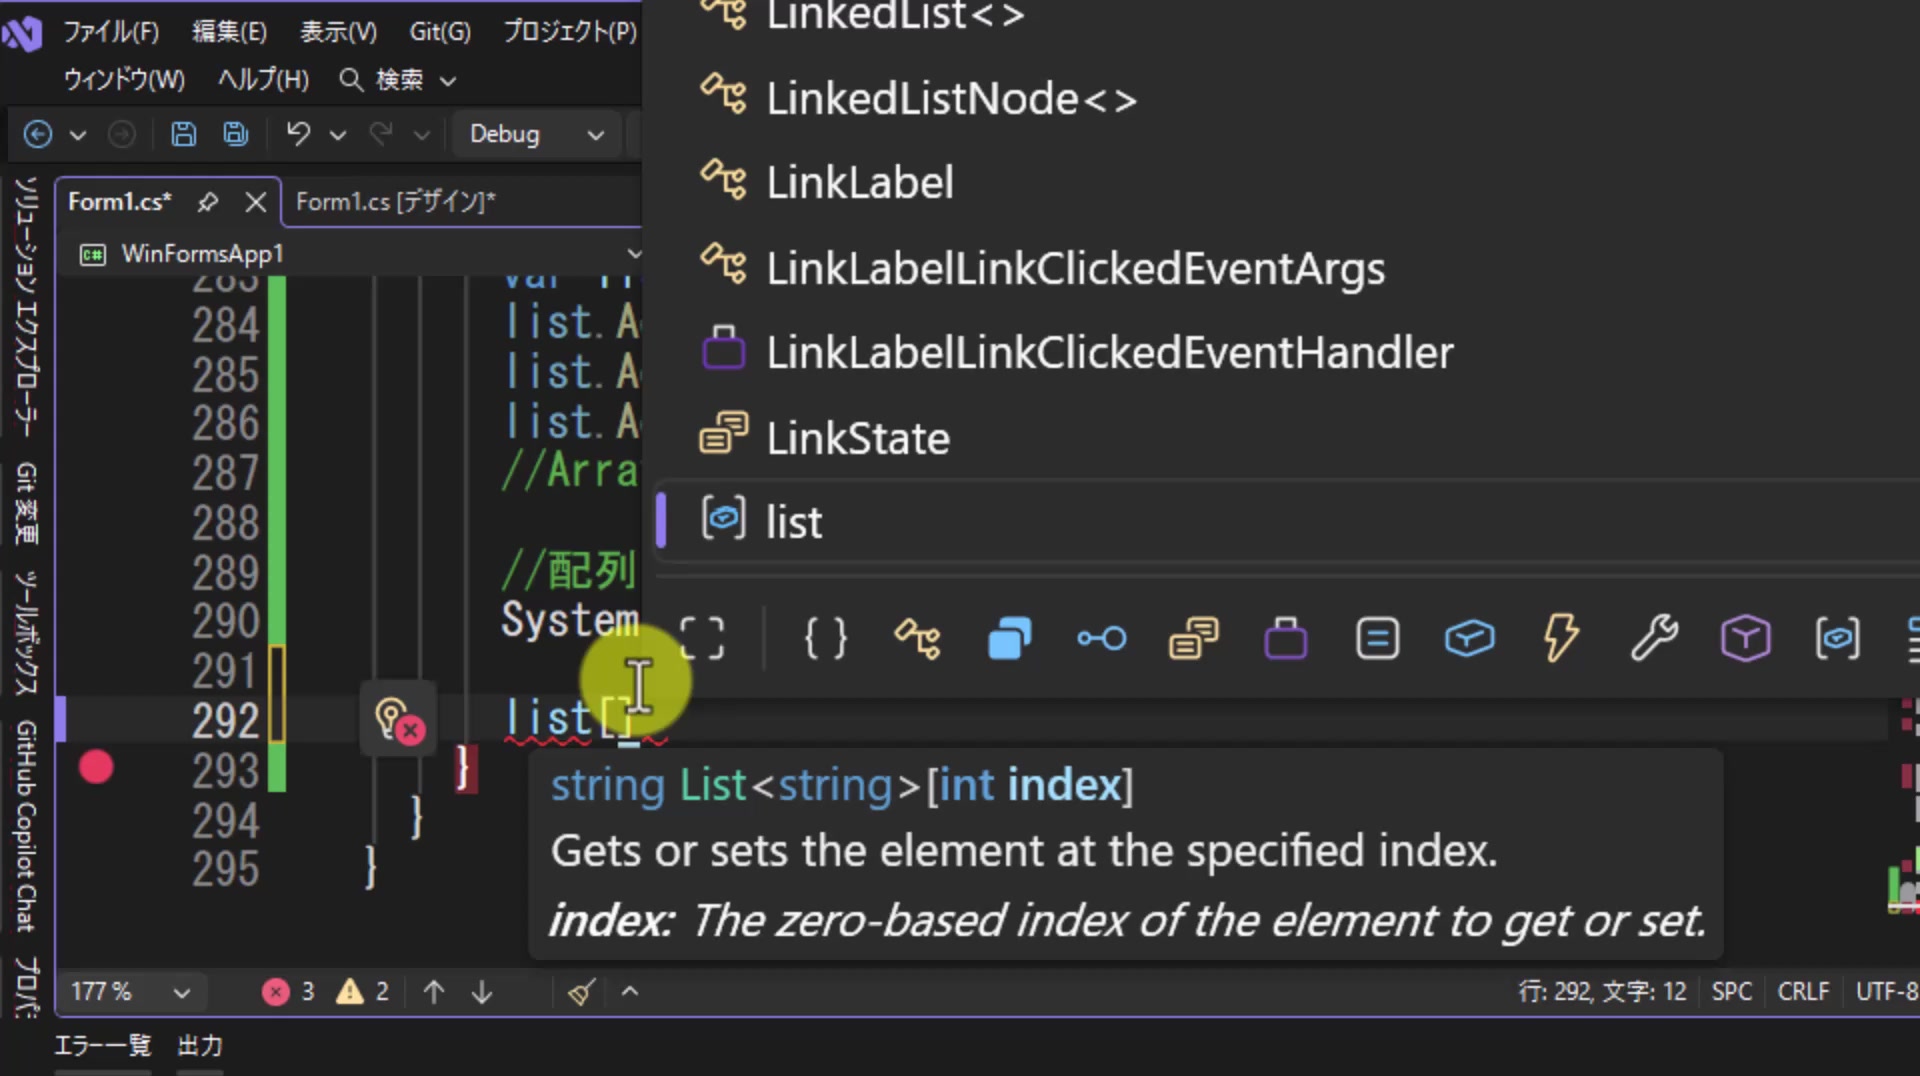Viewport: 1920px width, 1076px height.
Task: Toggle the events filter lightning icon
Action: click(1561, 638)
